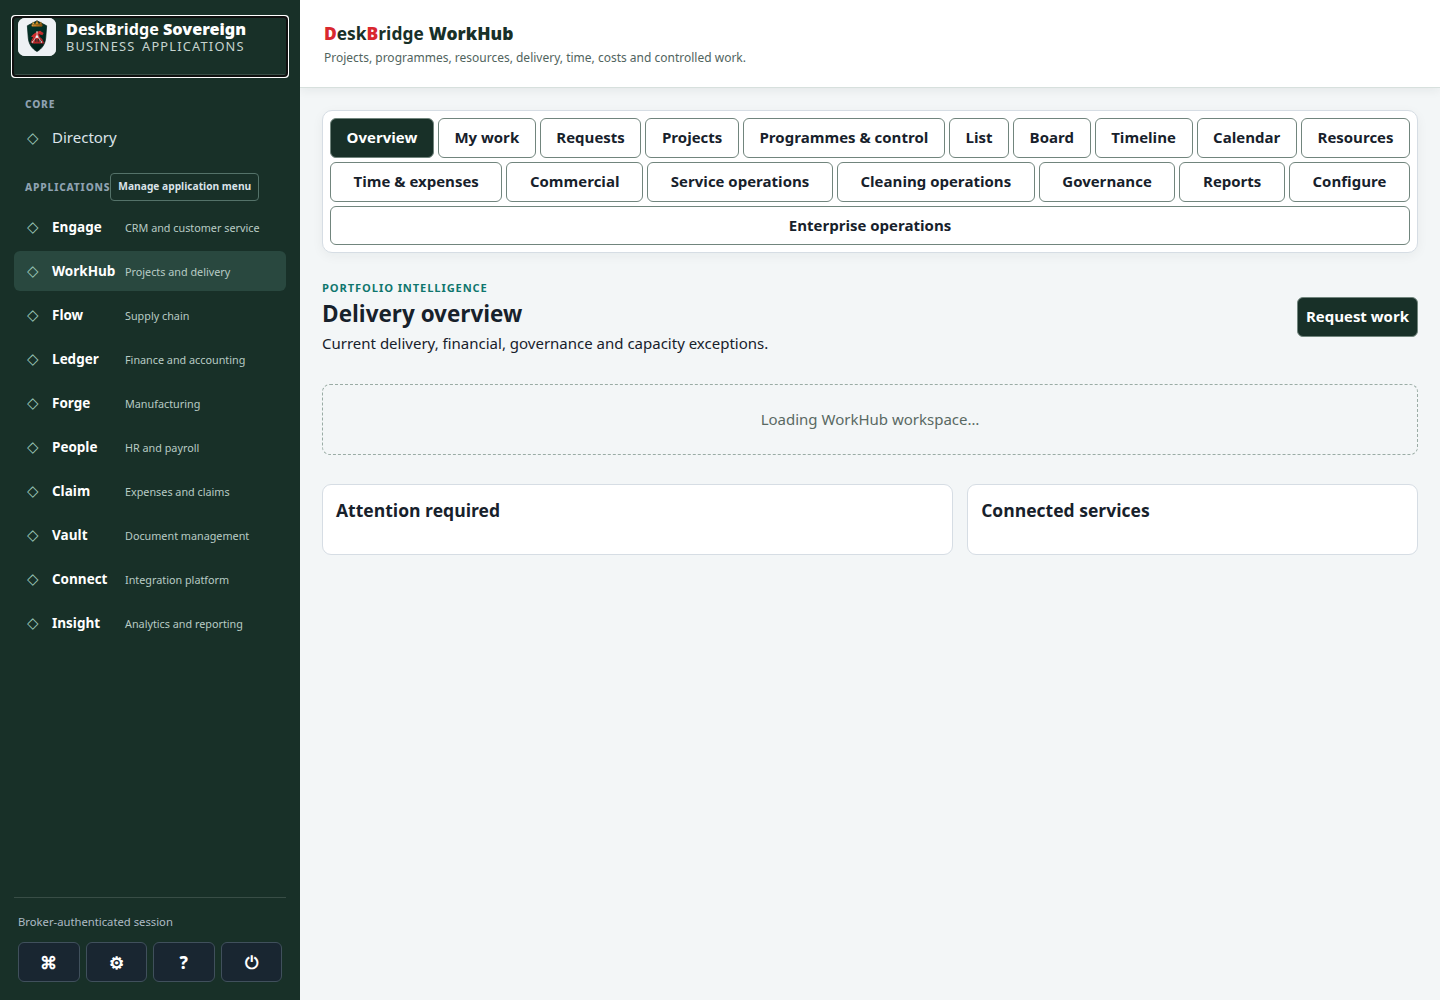Viewport: 1440px width, 1000px height.
Task: Sign out using the power icon
Action: [251, 962]
